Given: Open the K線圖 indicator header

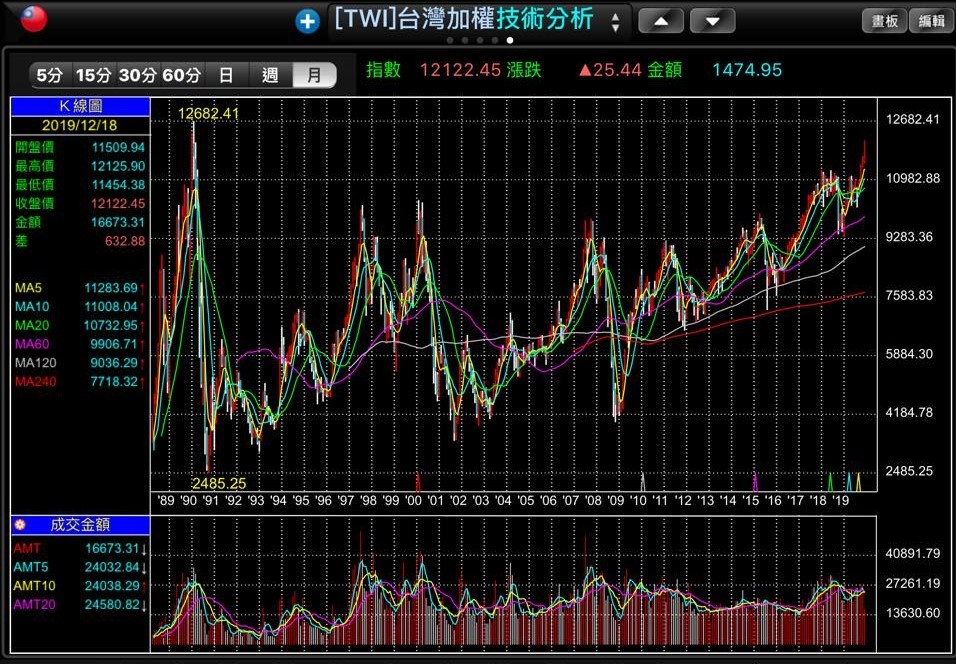Looking at the screenshot, I should pyautogui.click(x=80, y=105).
